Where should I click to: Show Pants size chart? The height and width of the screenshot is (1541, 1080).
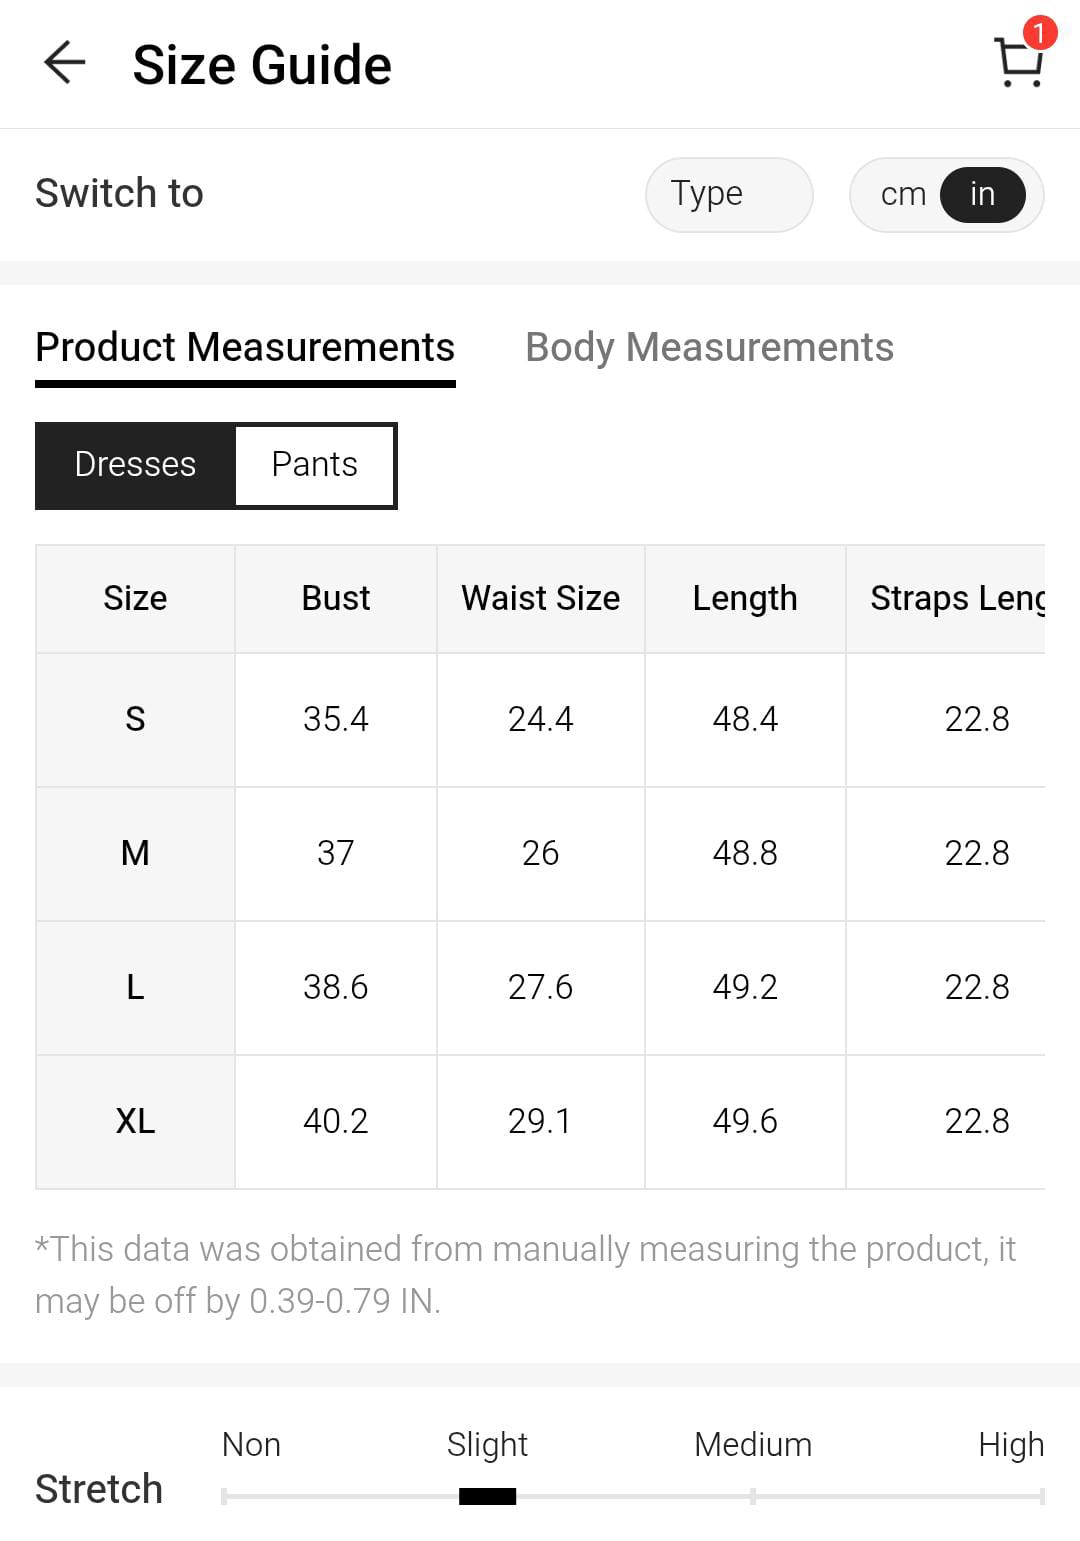tap(315, 465)
